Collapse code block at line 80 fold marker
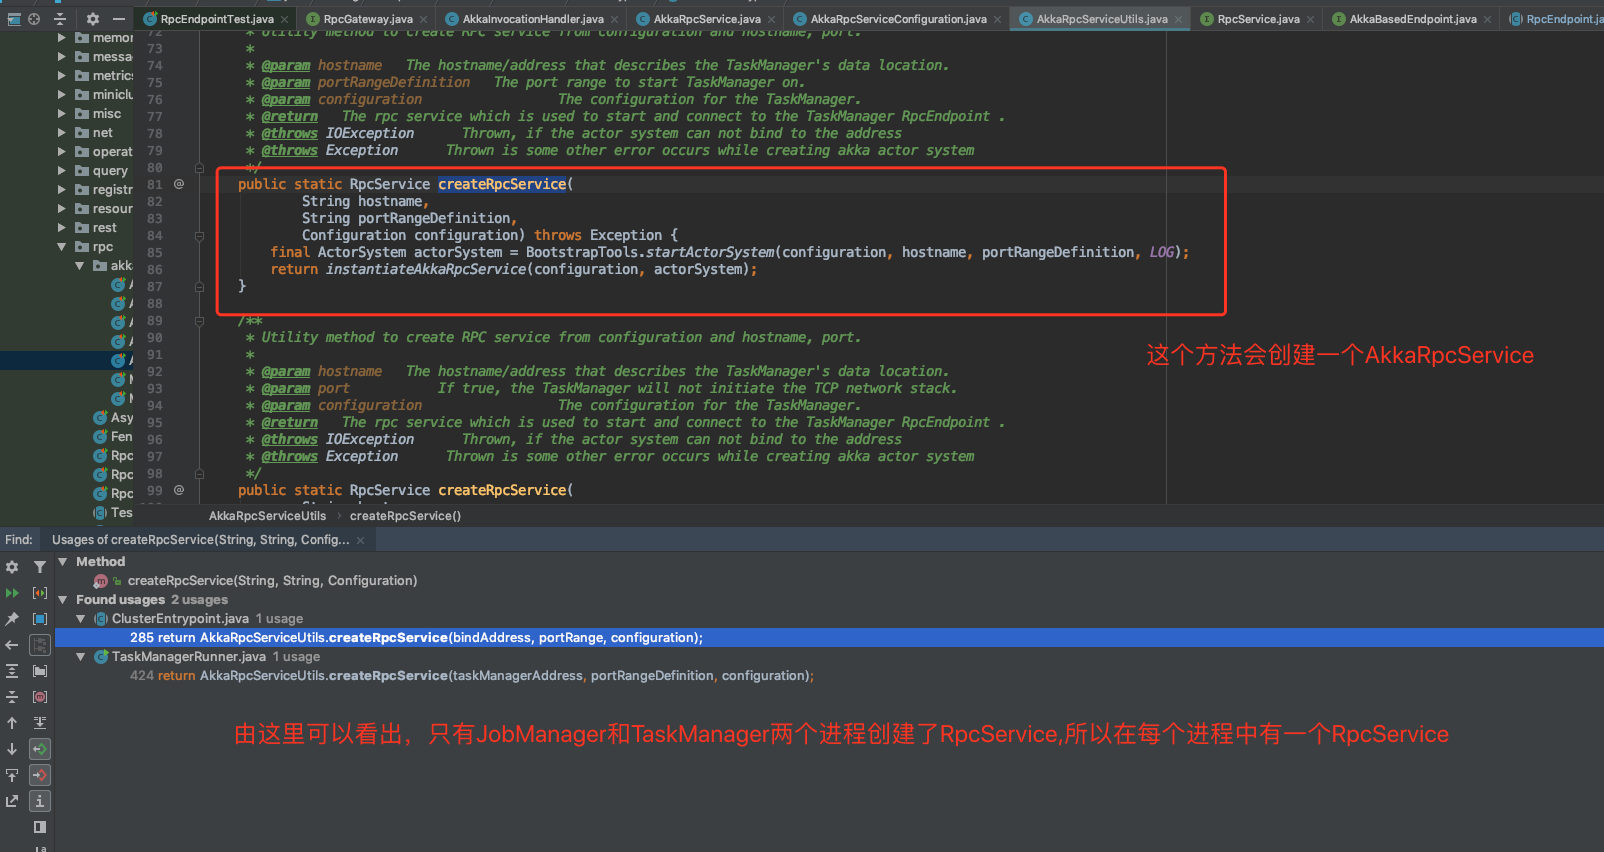This screenshot has height=852, width=1604. [x=199, y=168]
